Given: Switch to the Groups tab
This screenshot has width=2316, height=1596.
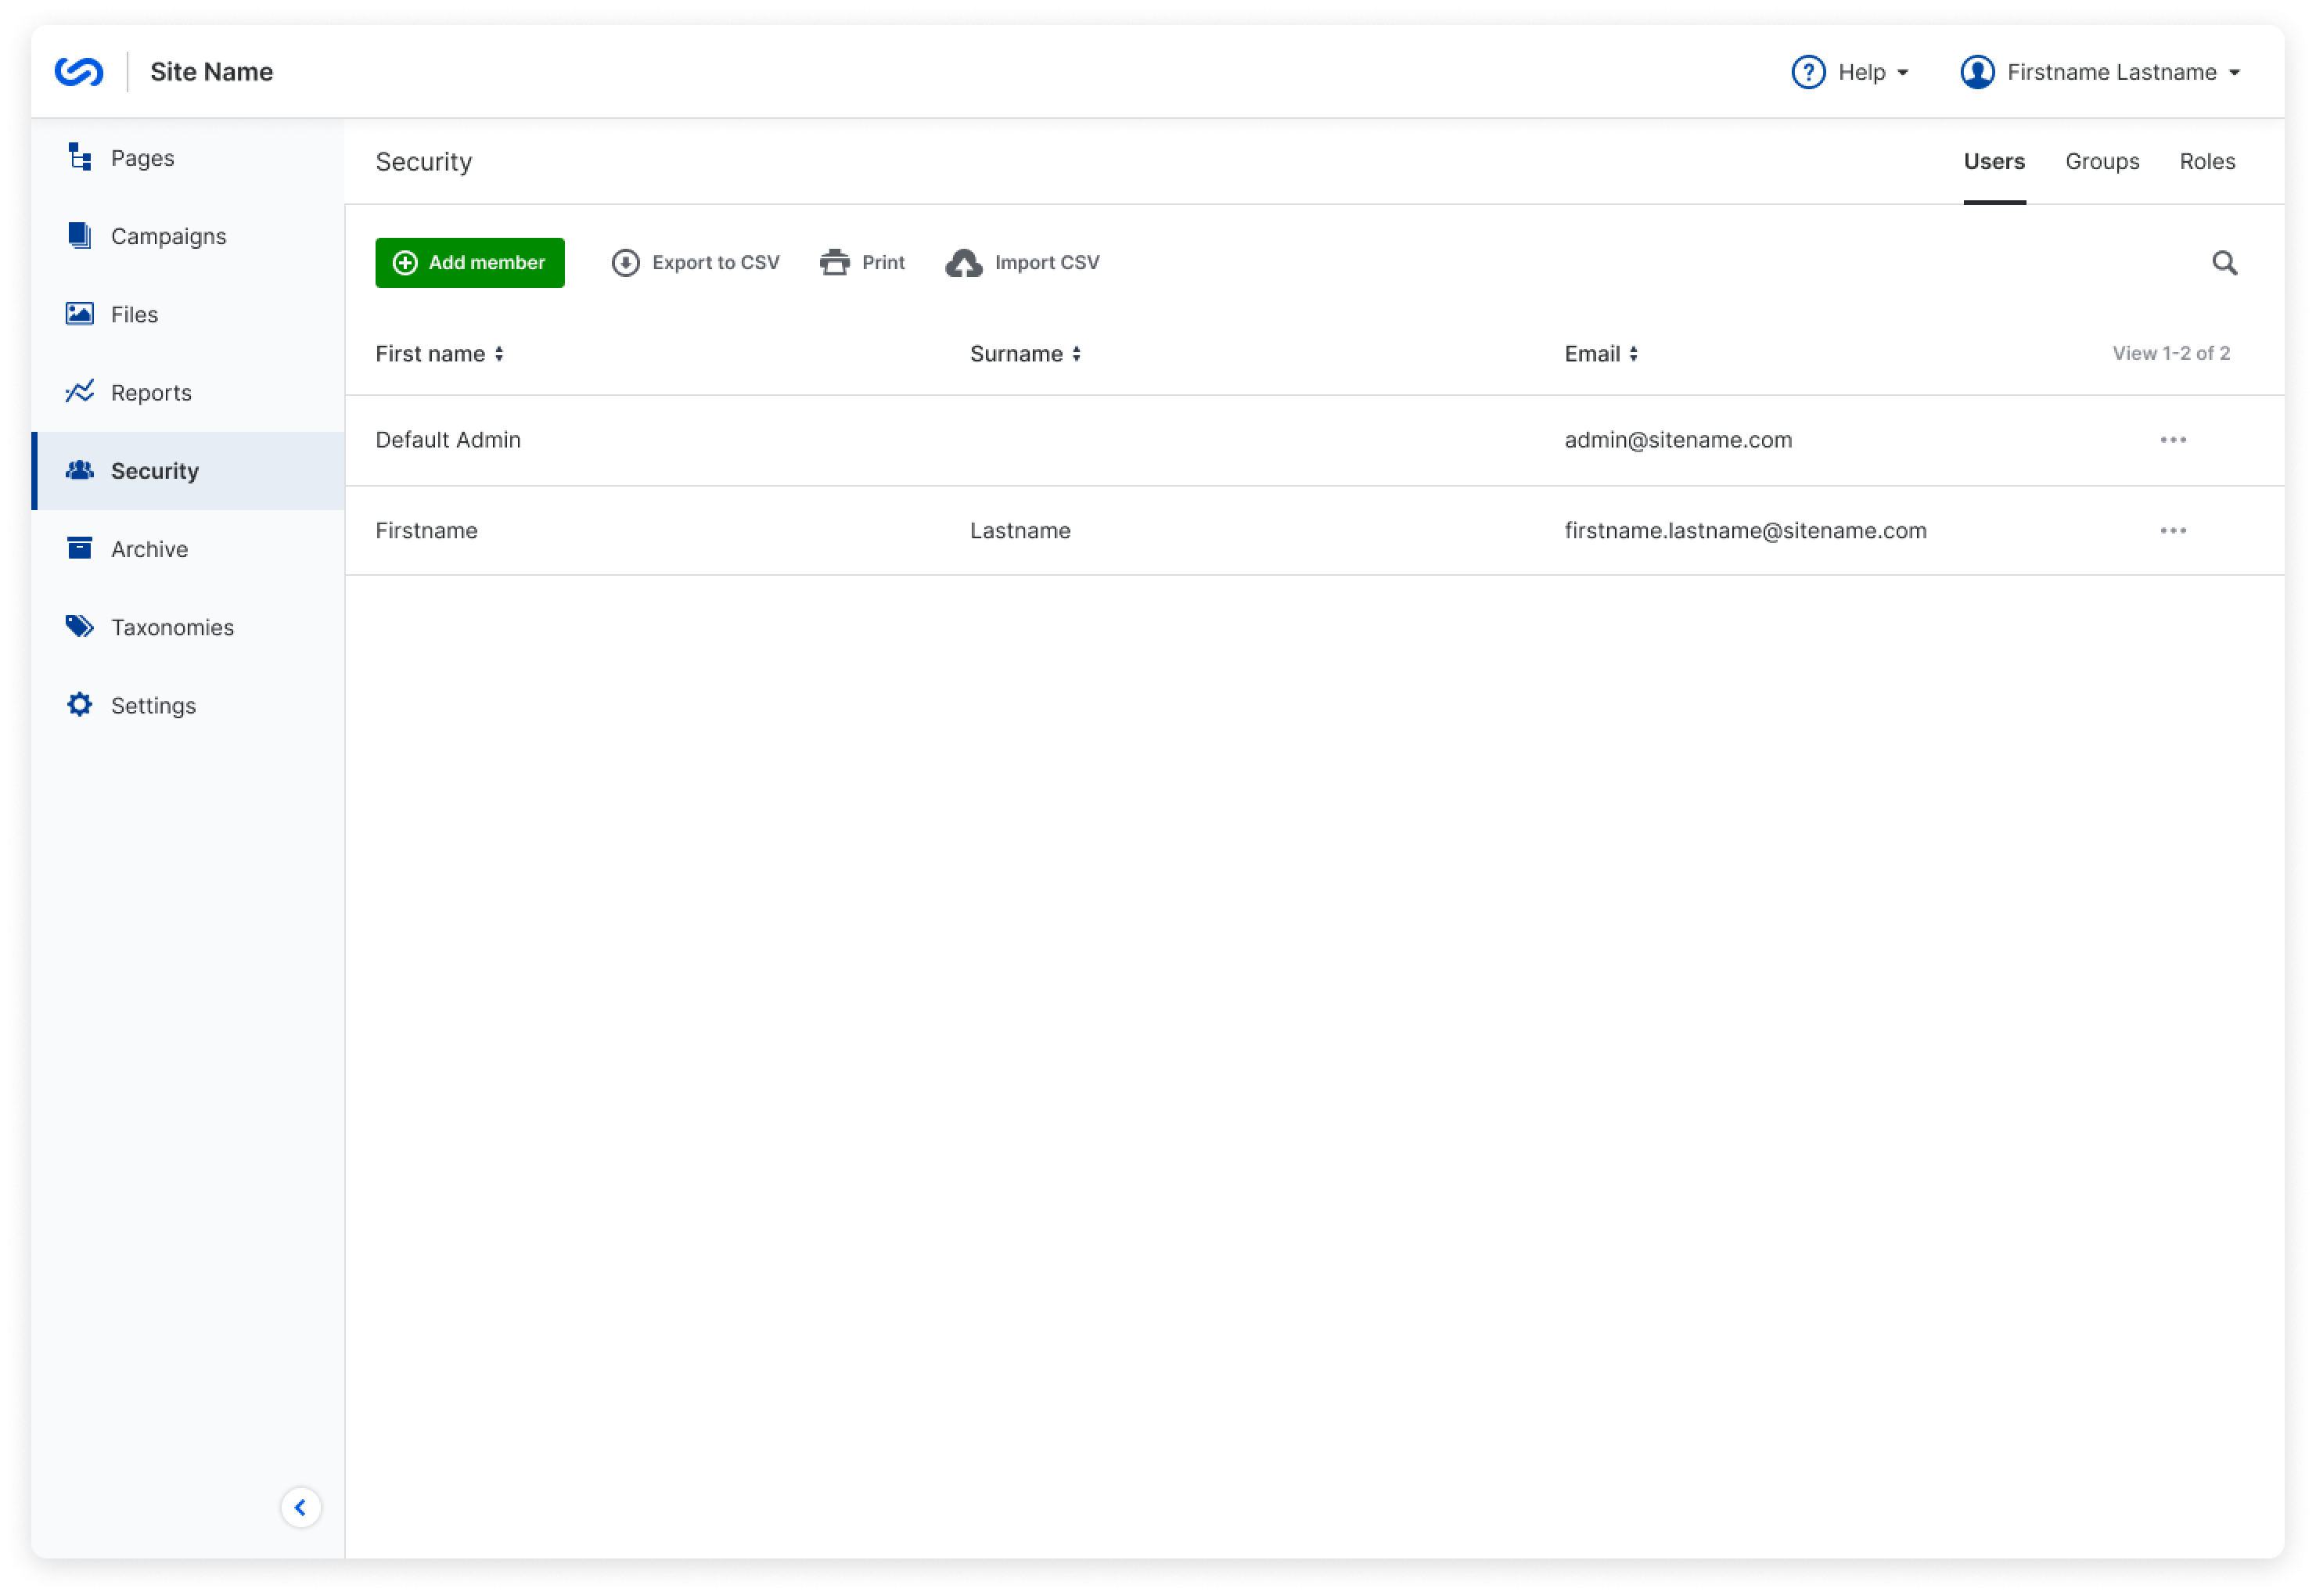Looking at the screenshot, I should pos(2102,162).
